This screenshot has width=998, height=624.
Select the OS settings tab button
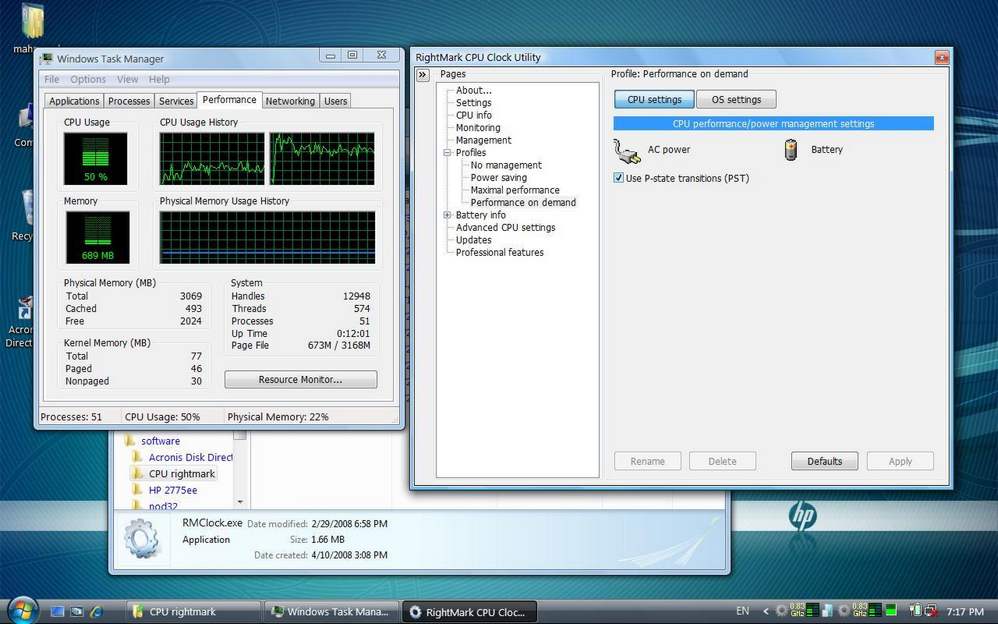click(x=736, y=99)
